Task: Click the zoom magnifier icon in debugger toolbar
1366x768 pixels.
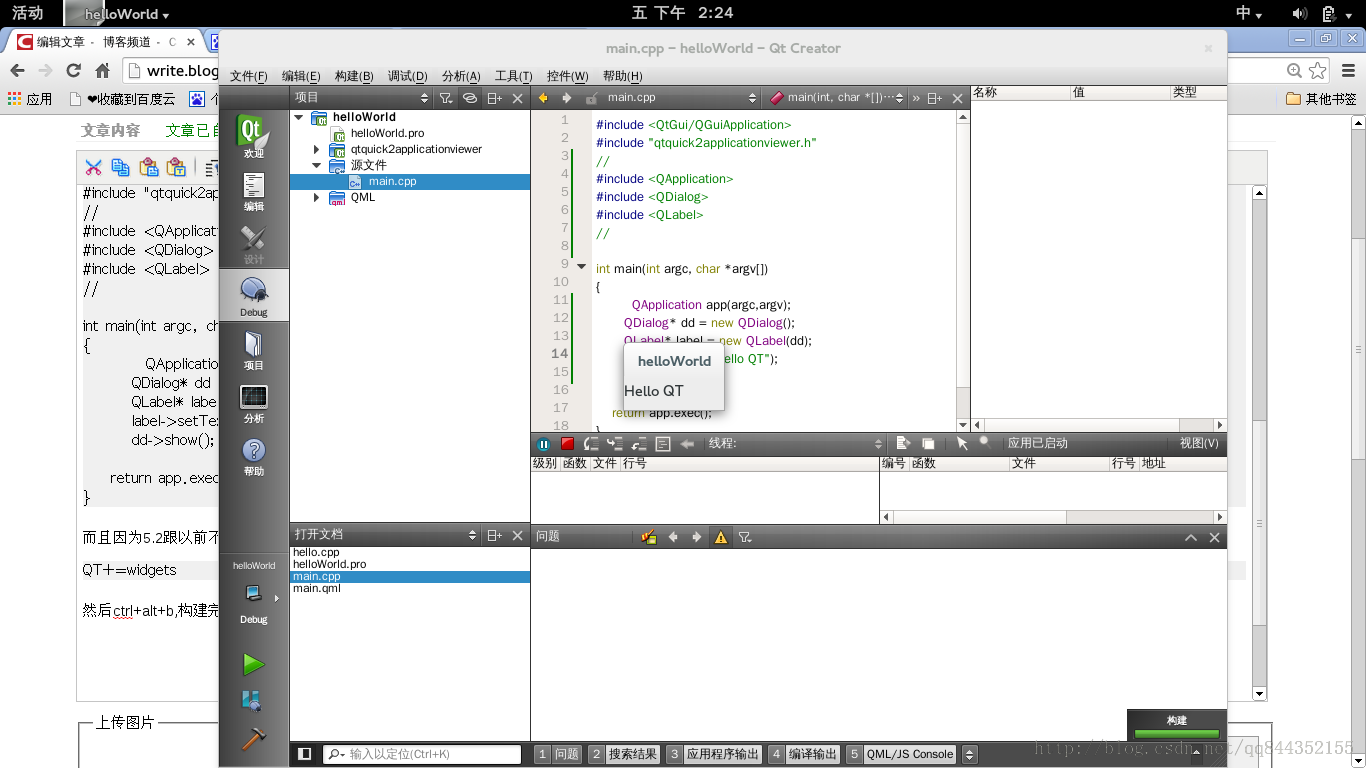Action: coord(985,443)
